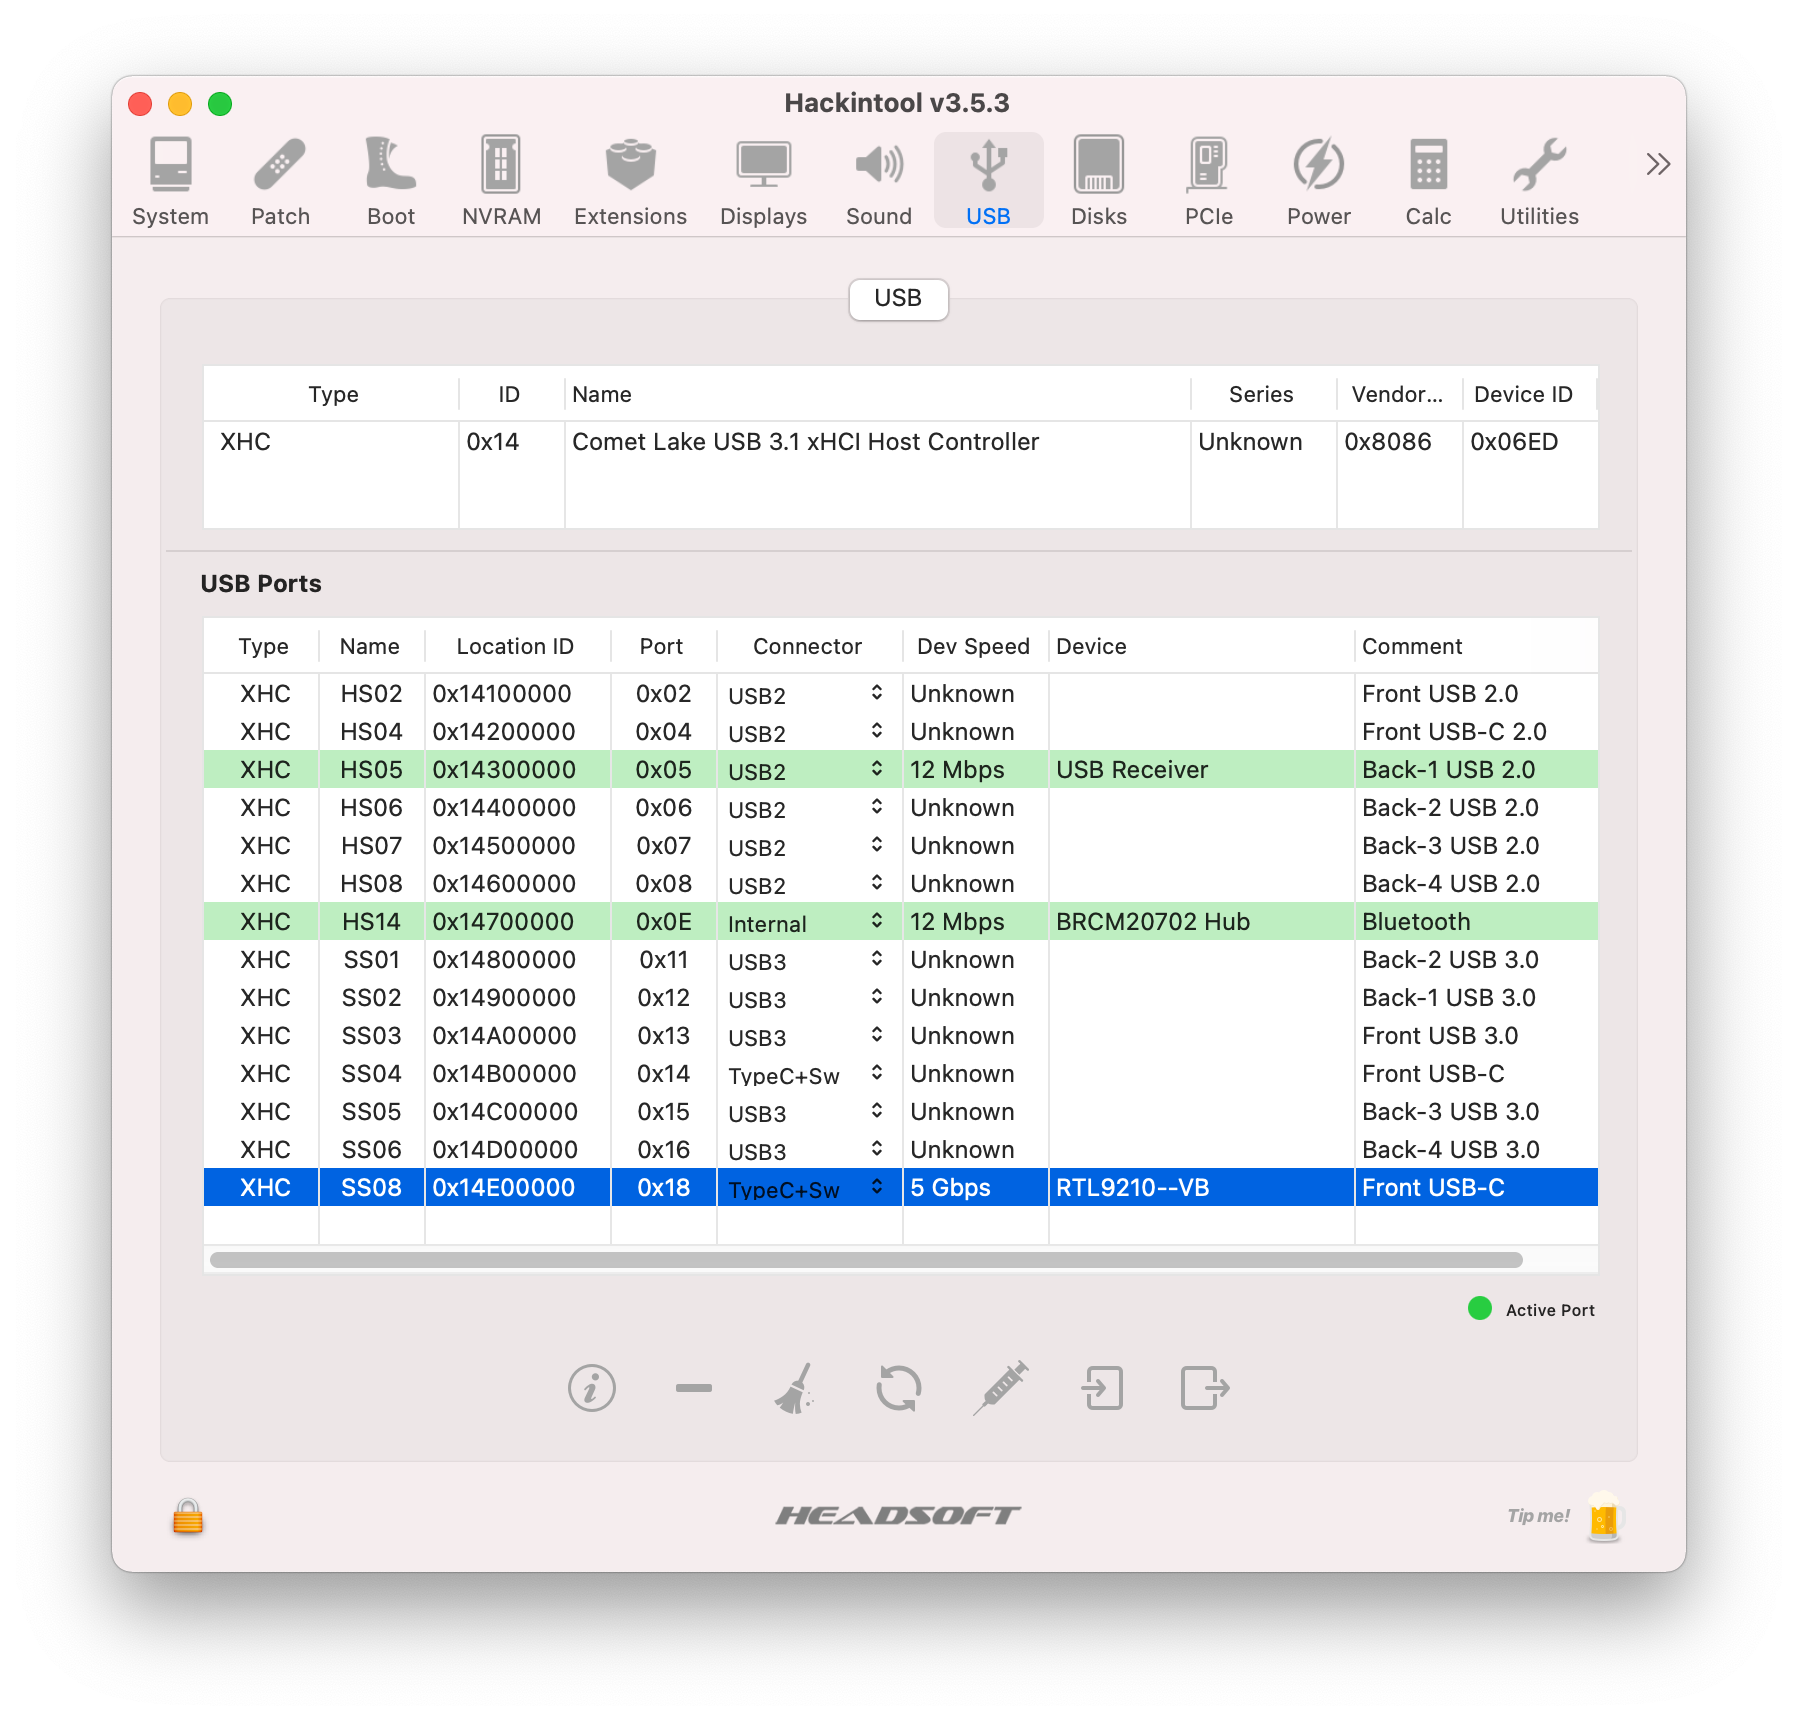The height and width of the screenshot is (1720, 1798).
Task: Click the orange padlock icon
Action: (x=188, y=1516)
